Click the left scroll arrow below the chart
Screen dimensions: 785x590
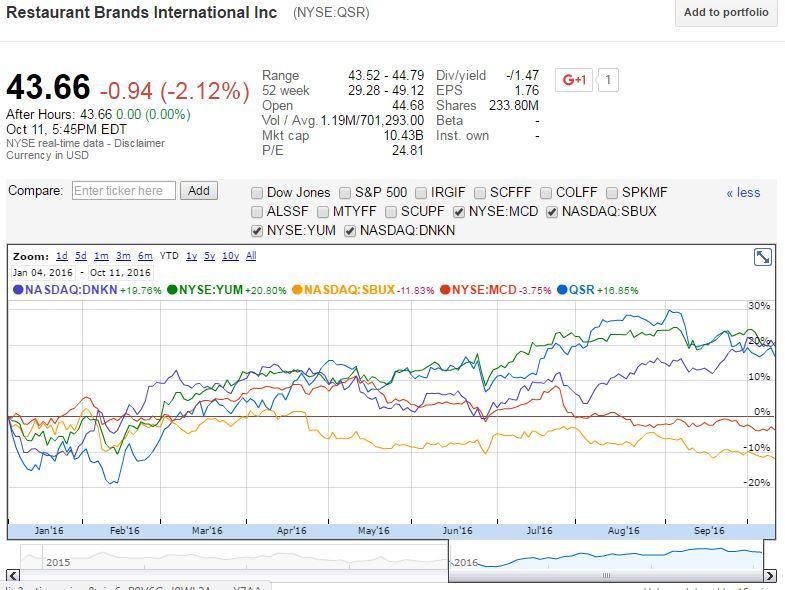point(13,575)
